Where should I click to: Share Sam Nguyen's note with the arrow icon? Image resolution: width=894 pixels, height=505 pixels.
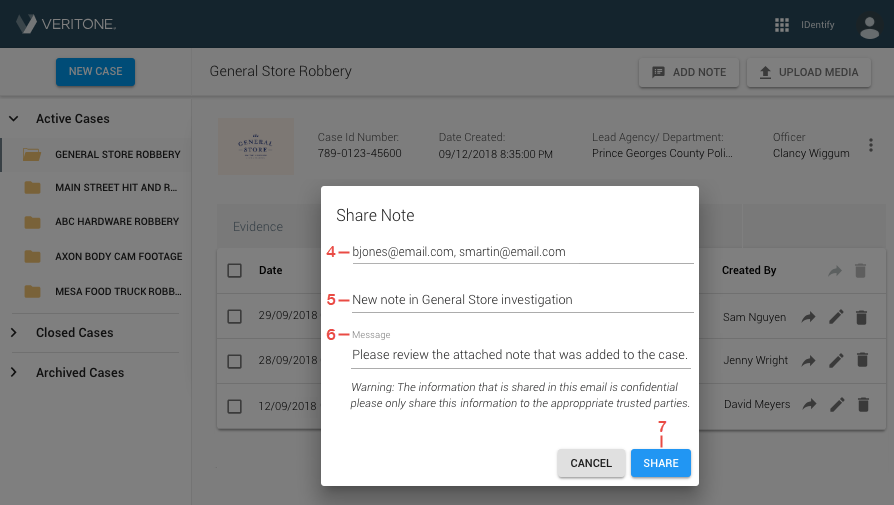click(808, 317)
